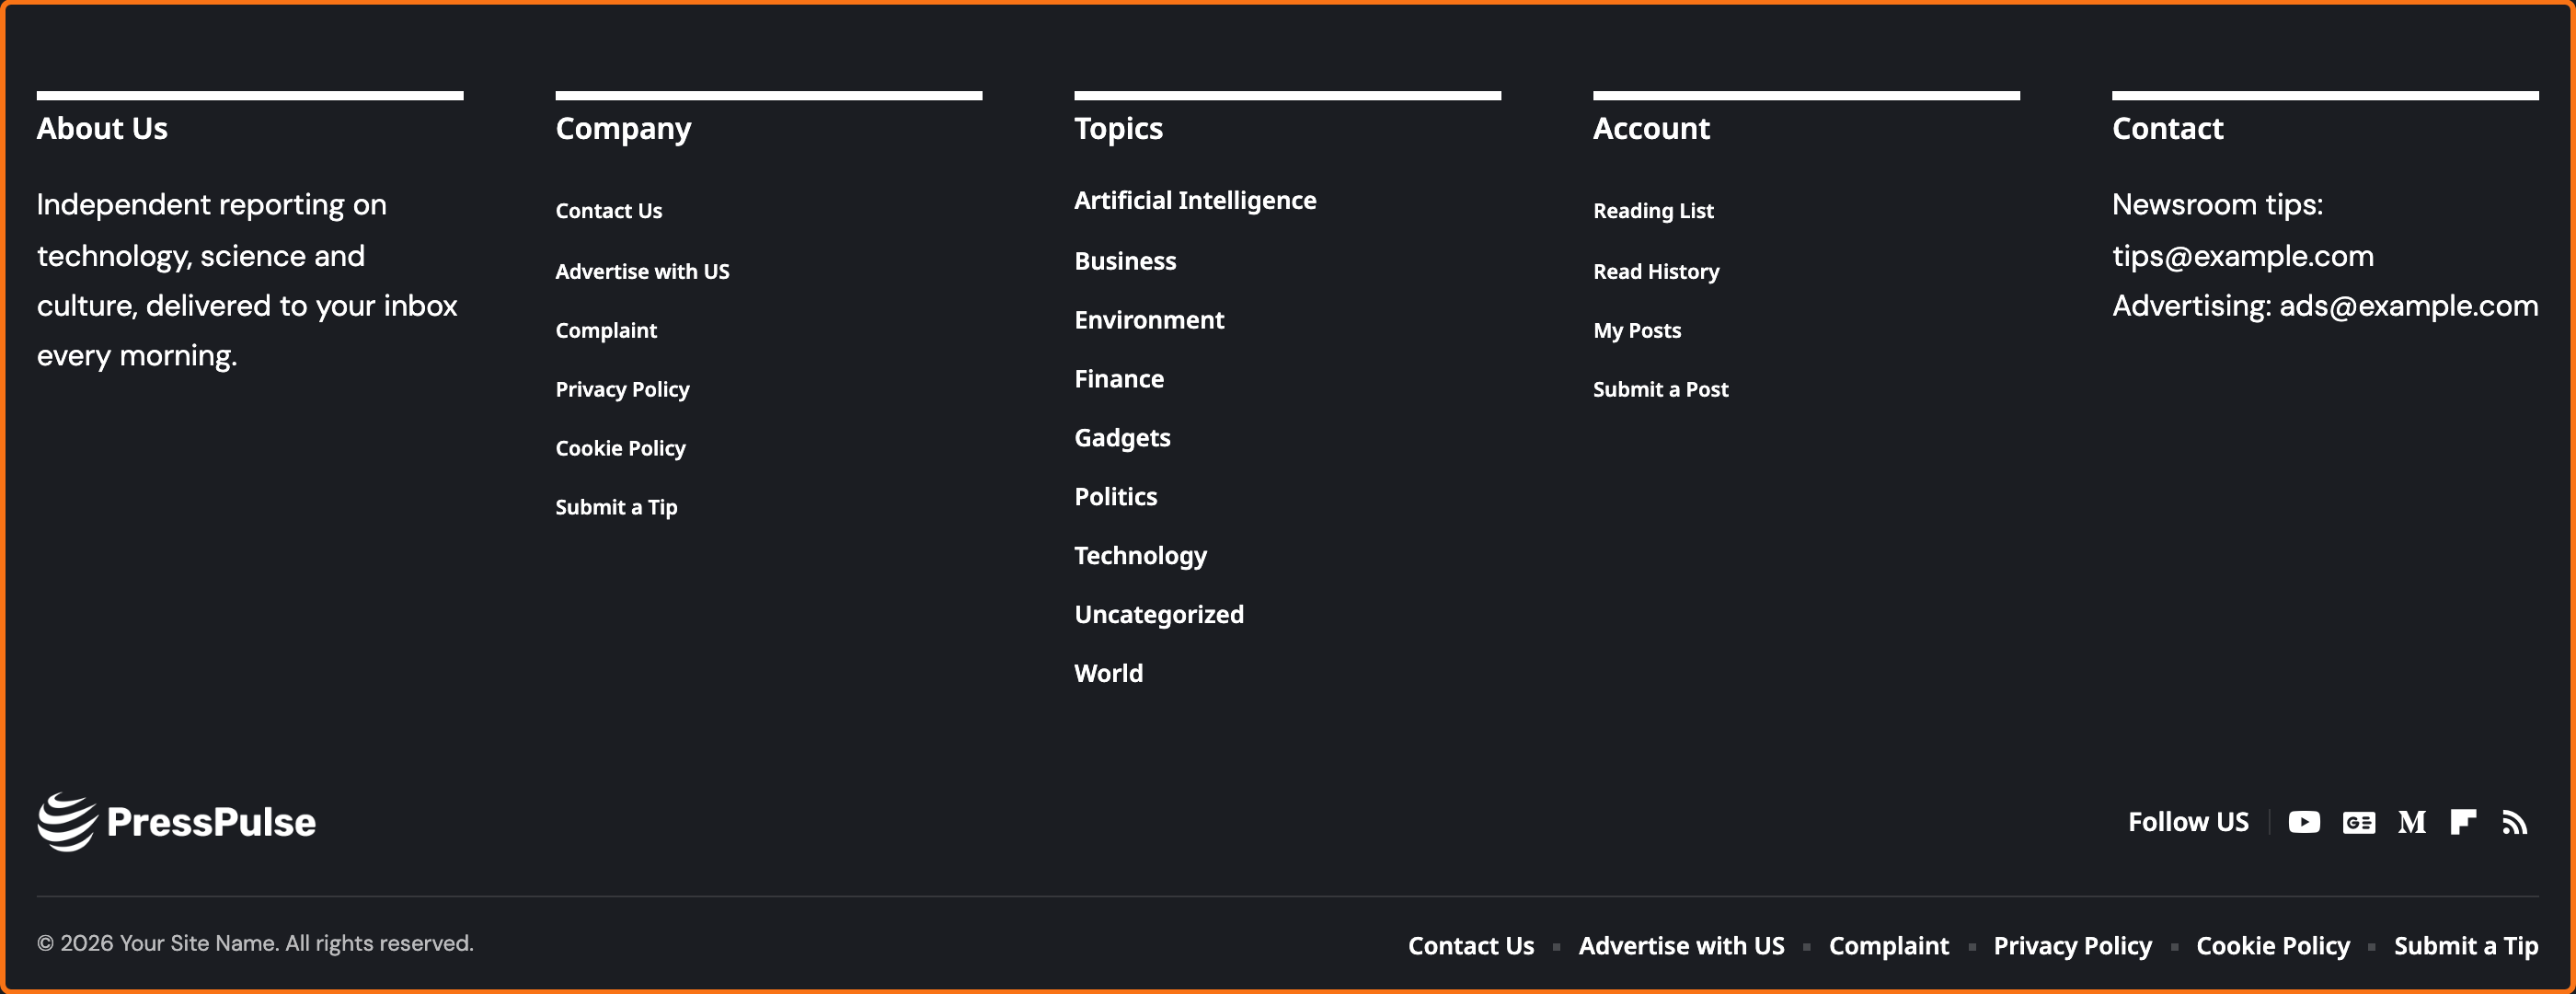
Task: Click Advertise with US in copyright bar menu
Action: pos(1681,946)
